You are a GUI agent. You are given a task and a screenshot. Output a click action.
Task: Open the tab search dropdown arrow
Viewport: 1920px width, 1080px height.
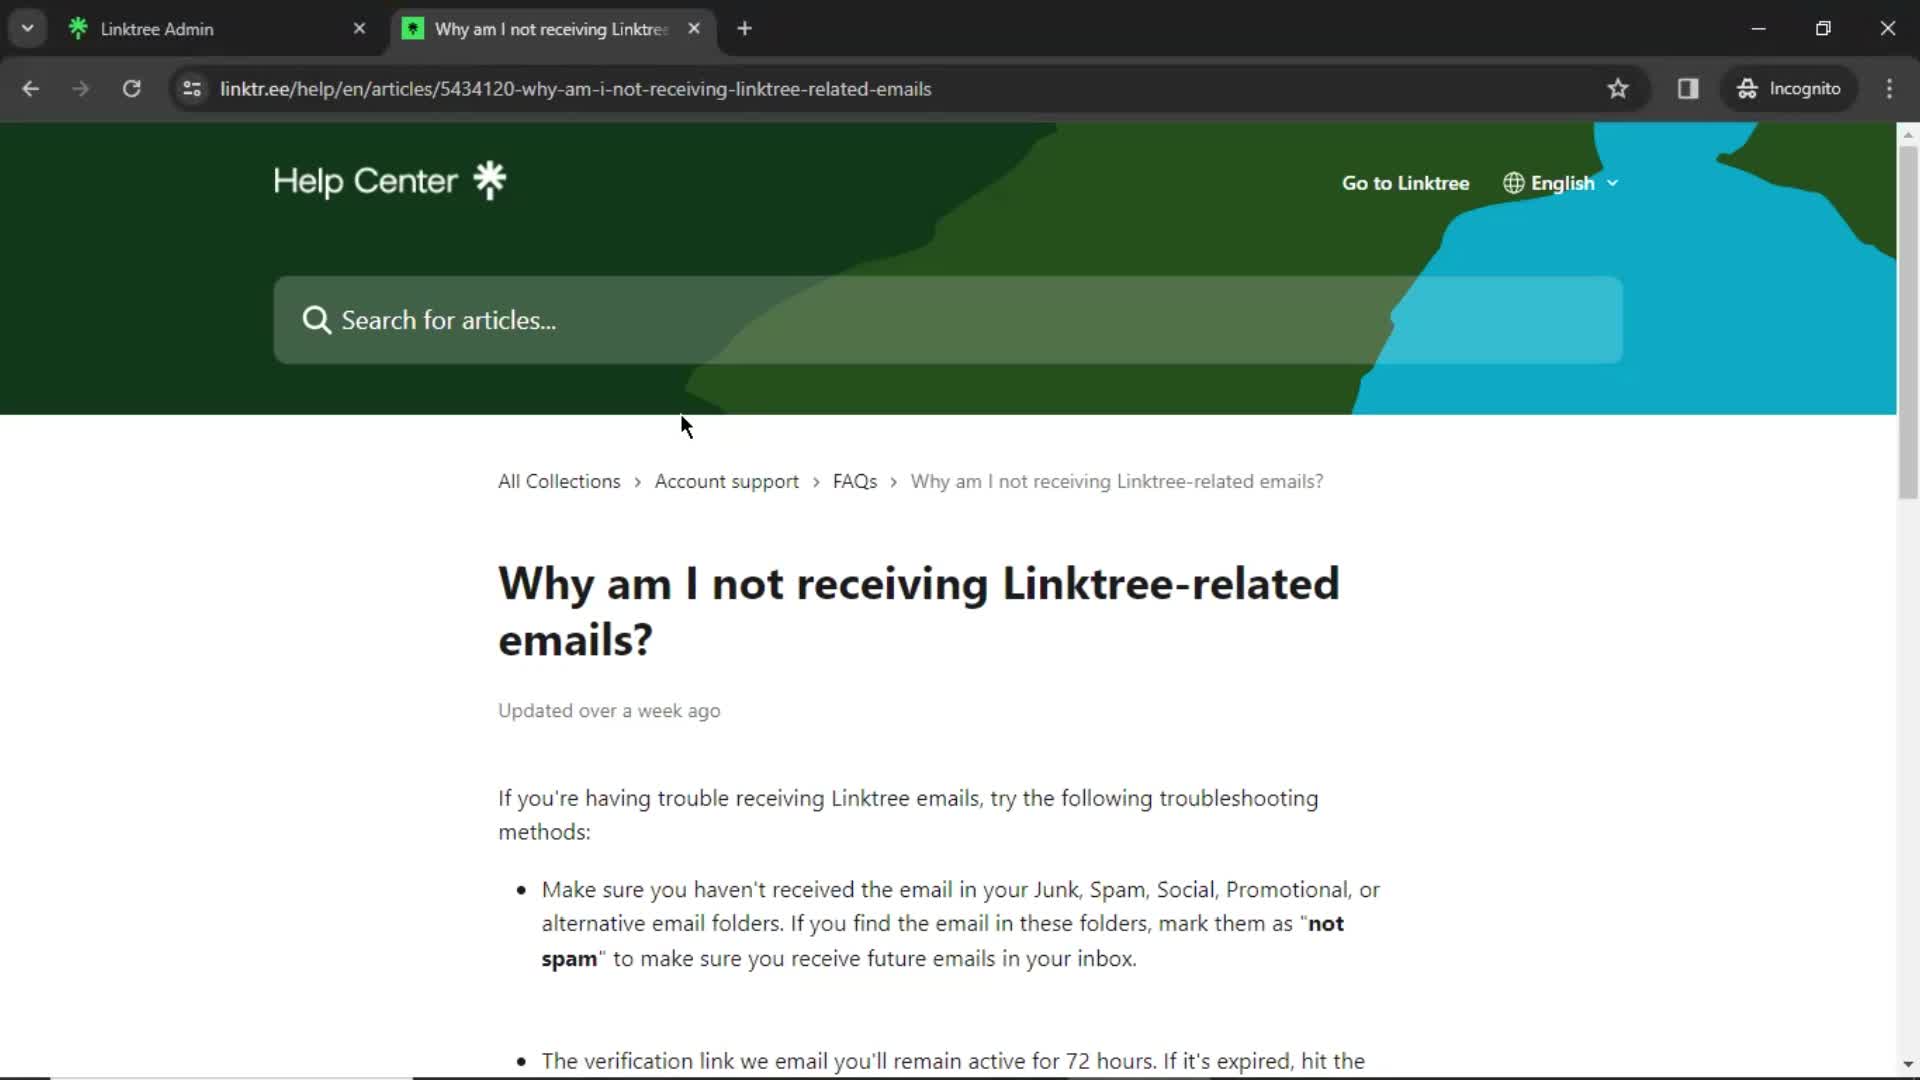[x=28, y=28]
